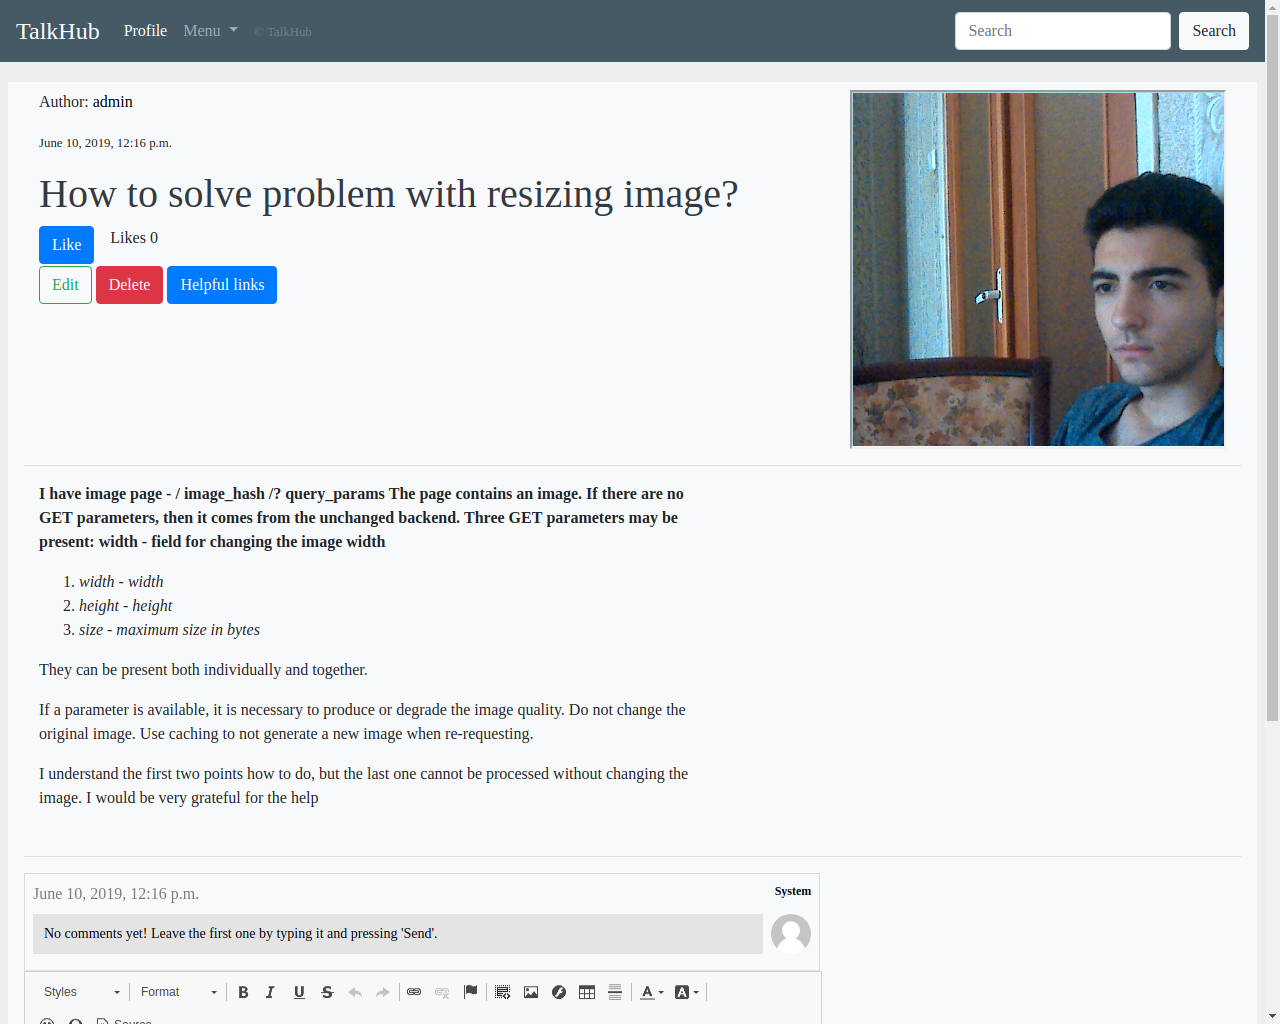1280x1024 pixels.
Task: Click the post title heading
Action: (x=388, y=194)
